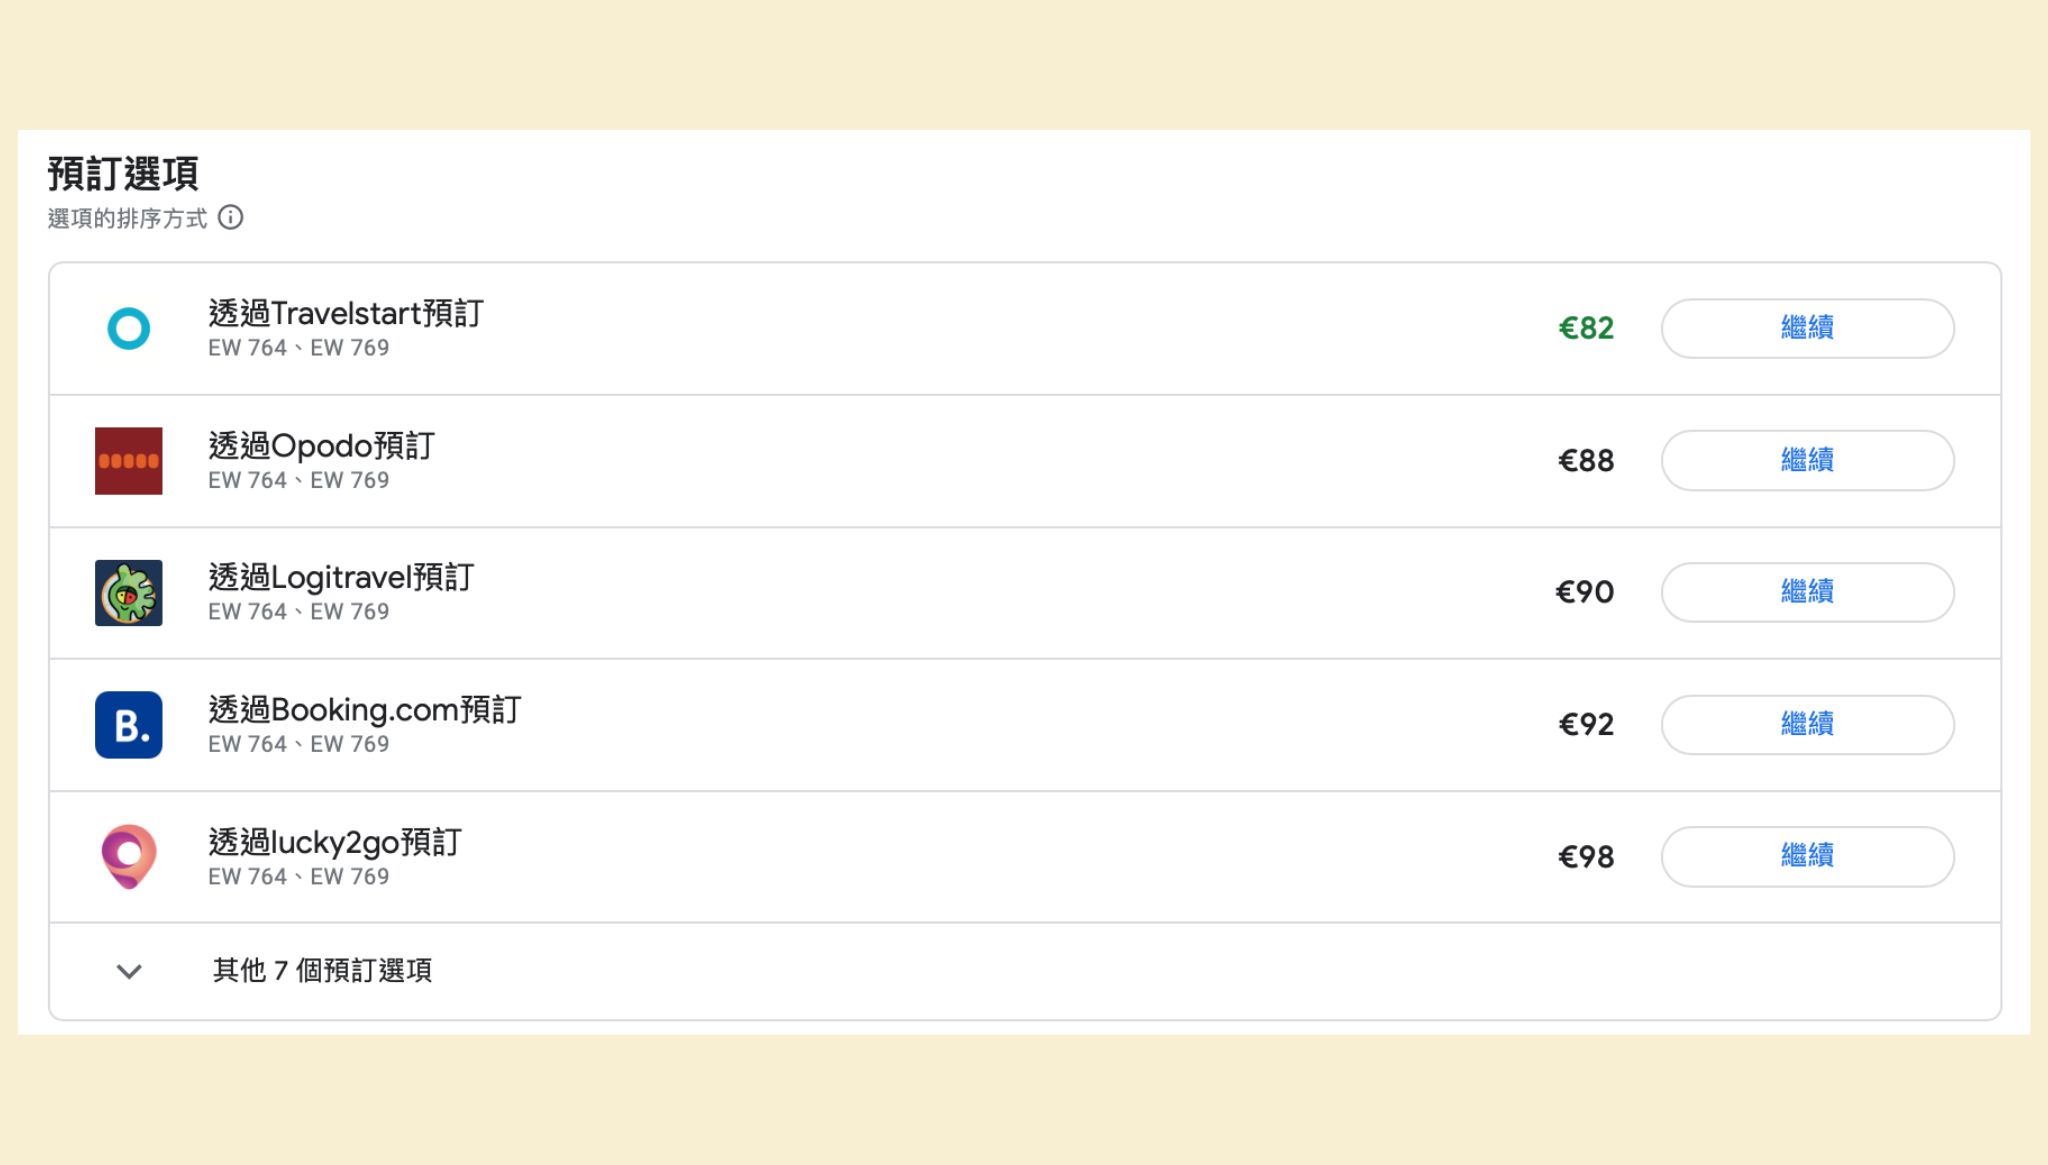This screenshot has height=1165, width=2048.
Task: Select the 透過Logitravel預訂 title text
Action: click(341, 577)
